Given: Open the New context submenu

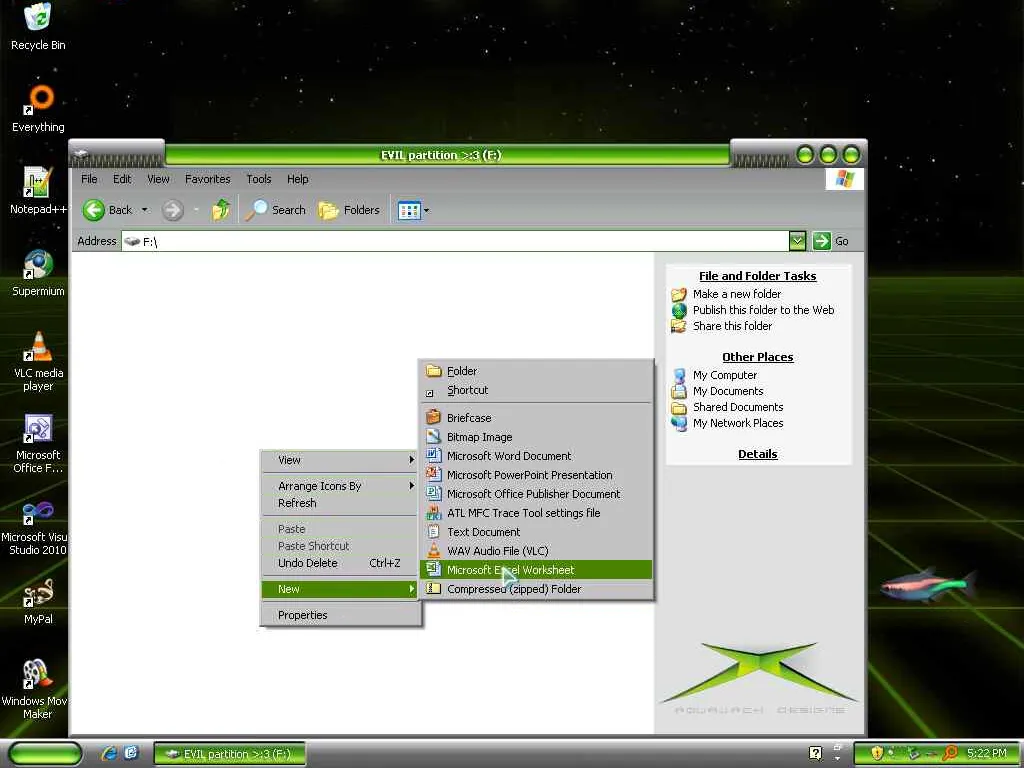Looking at the screenshot, I should coord(339,589).
